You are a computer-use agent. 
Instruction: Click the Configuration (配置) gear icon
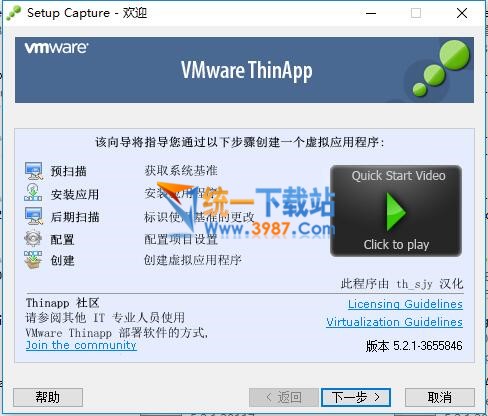(x=33, y=238)
